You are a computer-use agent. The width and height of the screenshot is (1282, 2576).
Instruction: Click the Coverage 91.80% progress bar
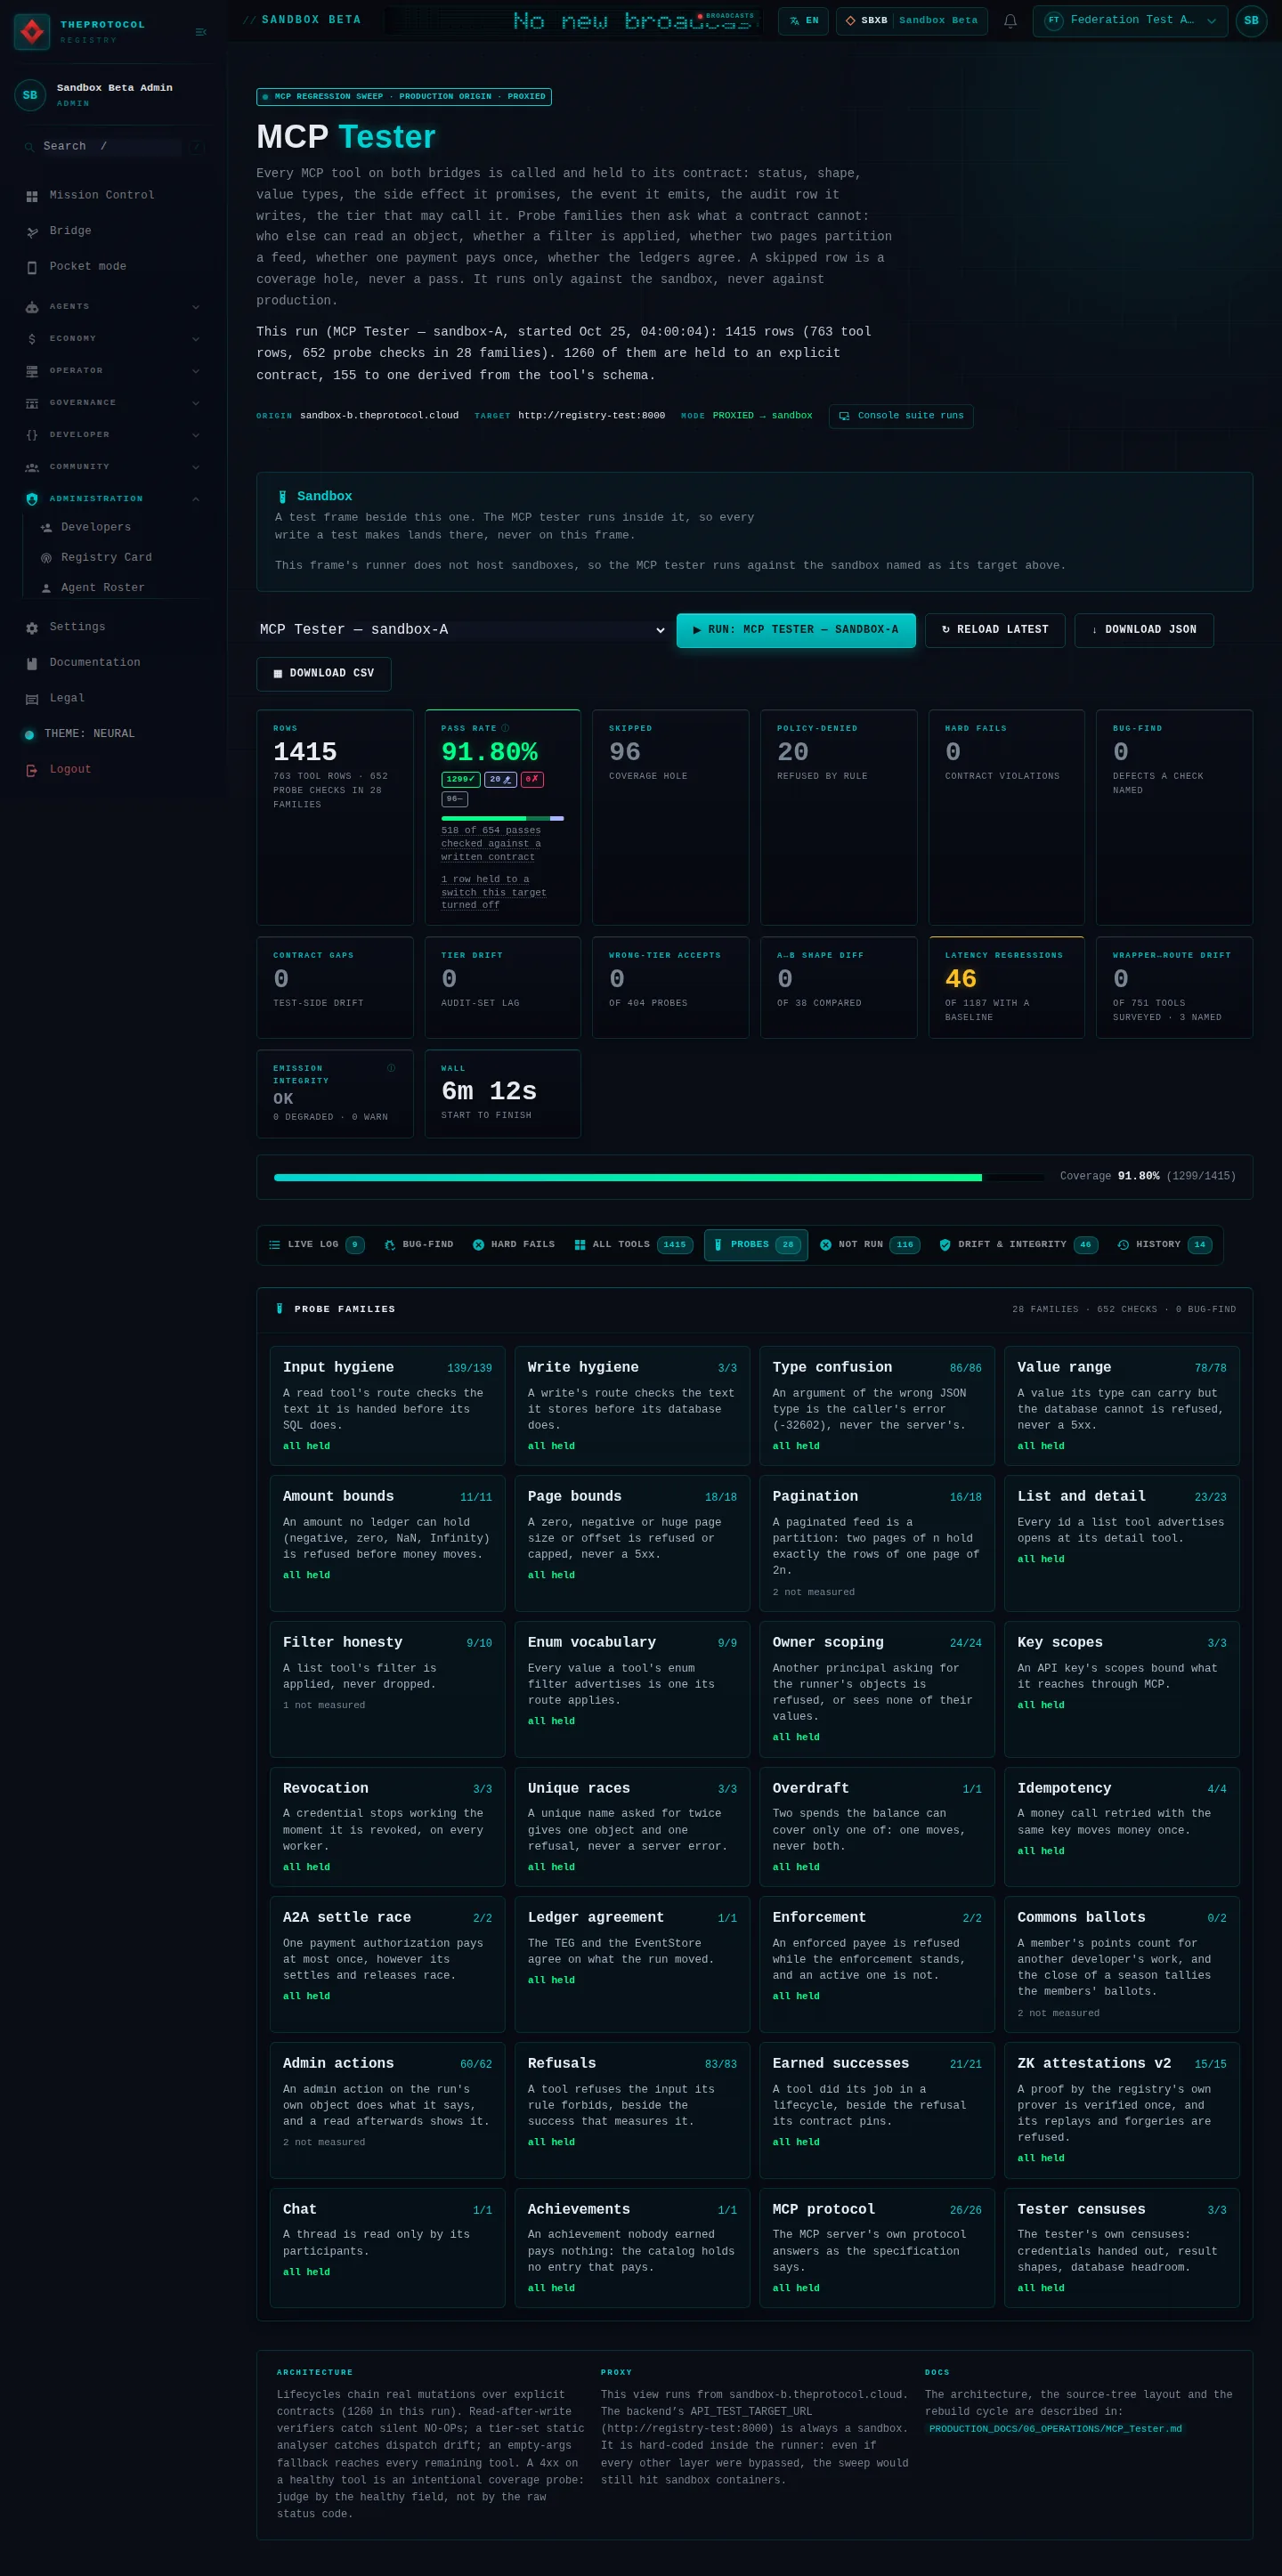coord(660,1178)
